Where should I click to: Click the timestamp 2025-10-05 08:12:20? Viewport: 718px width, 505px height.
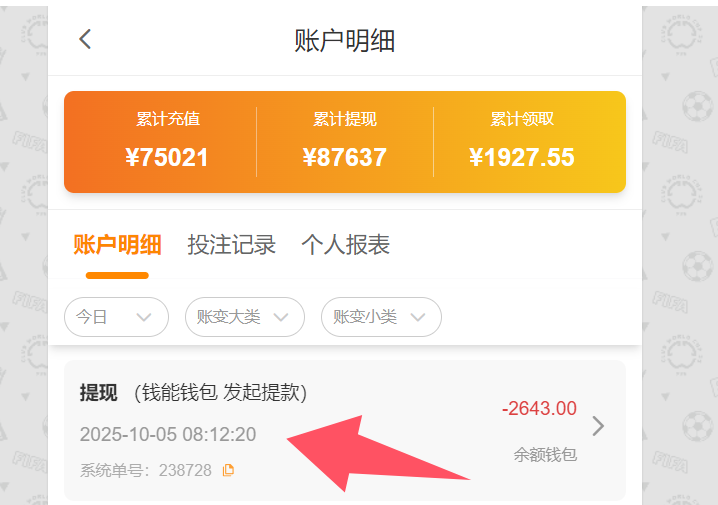click(168, 434)
